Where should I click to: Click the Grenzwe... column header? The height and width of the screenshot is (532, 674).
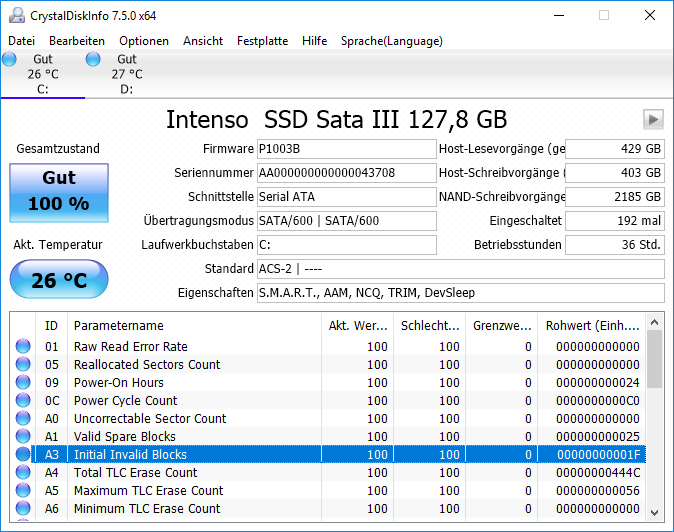[x=502, y=325]
